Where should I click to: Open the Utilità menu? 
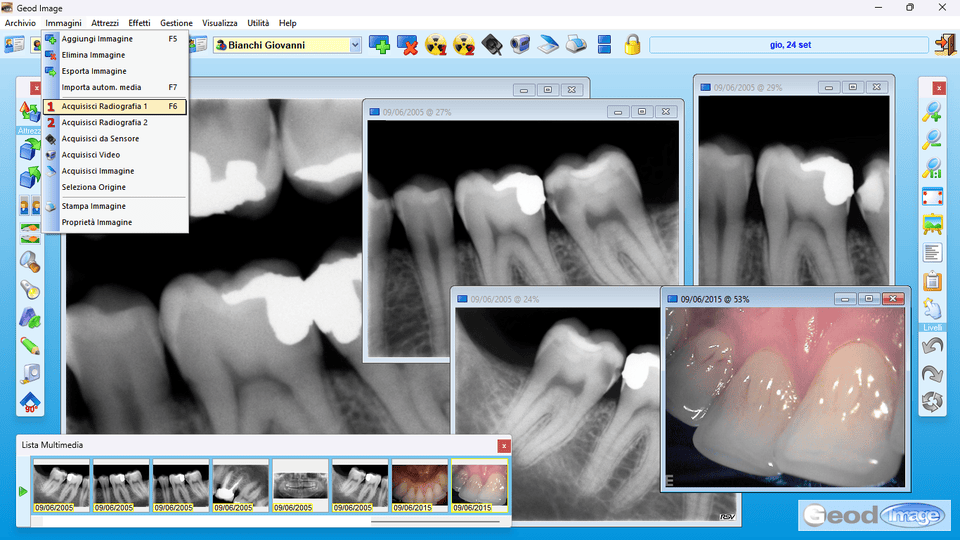pyautogui.click(x=258, y=23)
